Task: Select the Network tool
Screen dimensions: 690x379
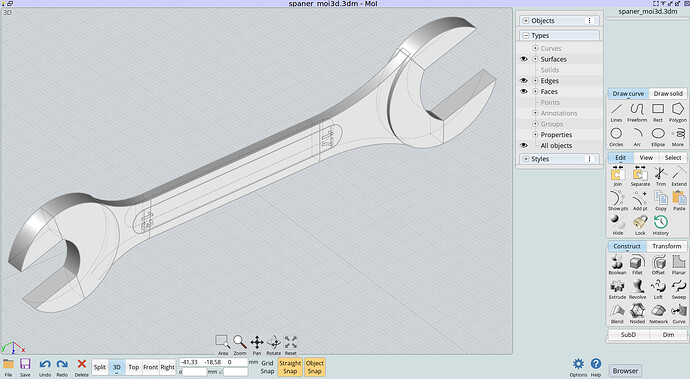Action: 658,314
